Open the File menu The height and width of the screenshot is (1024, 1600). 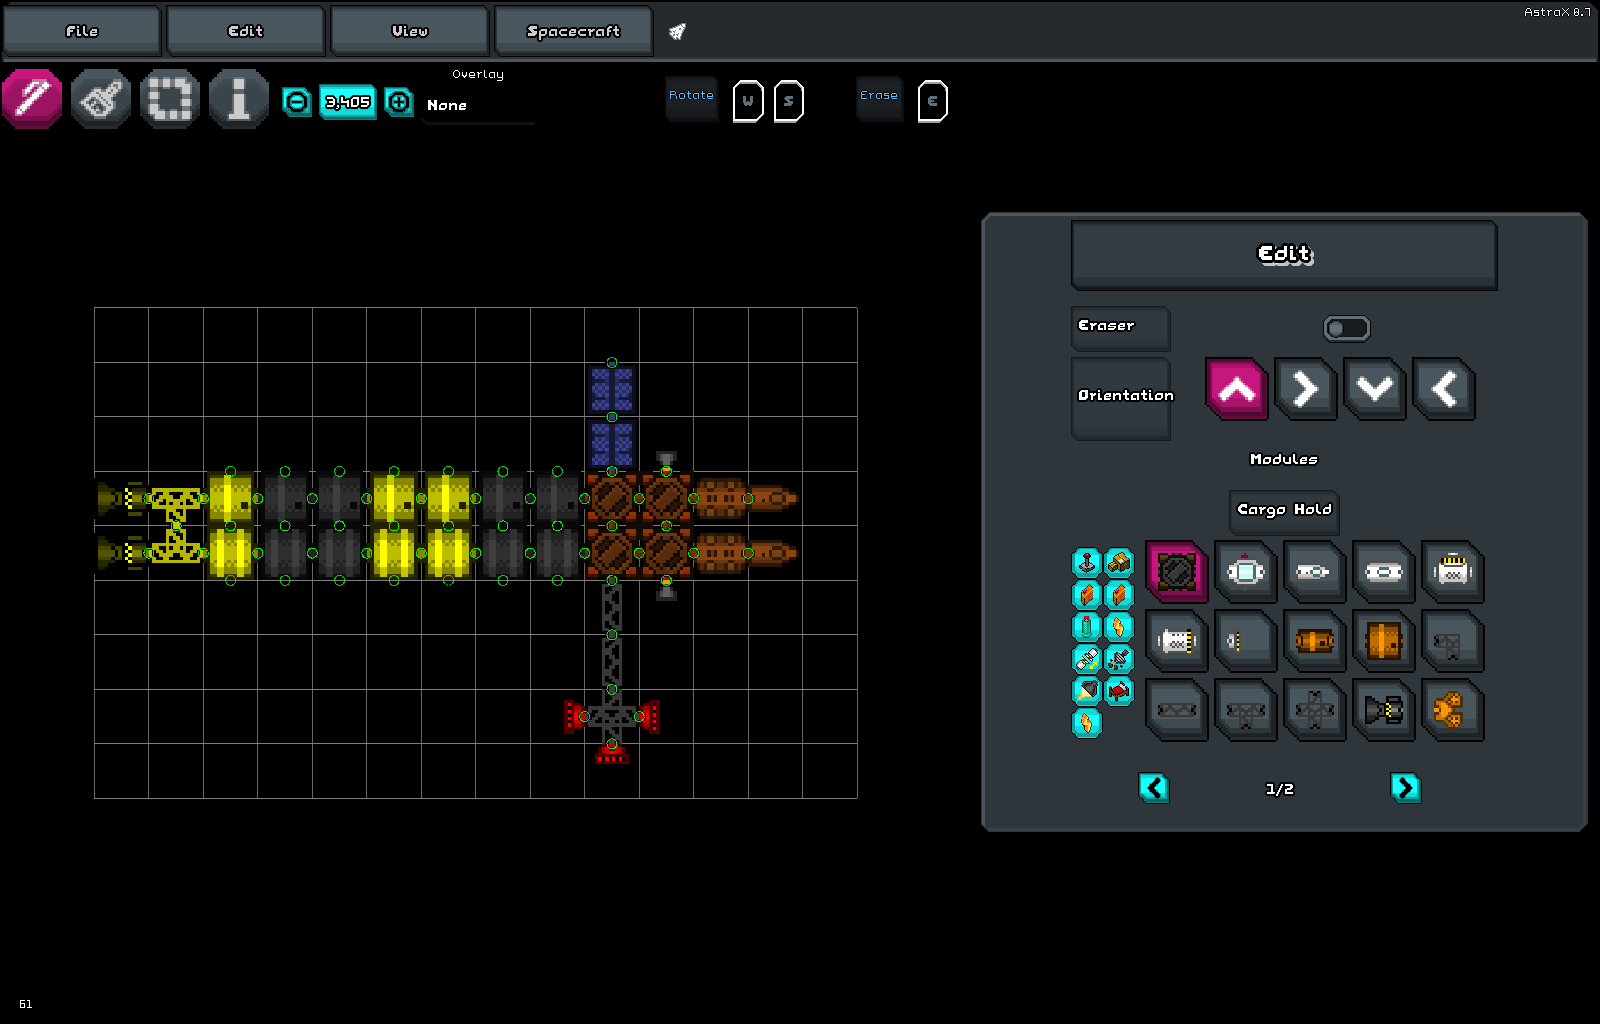click(82, 31)
